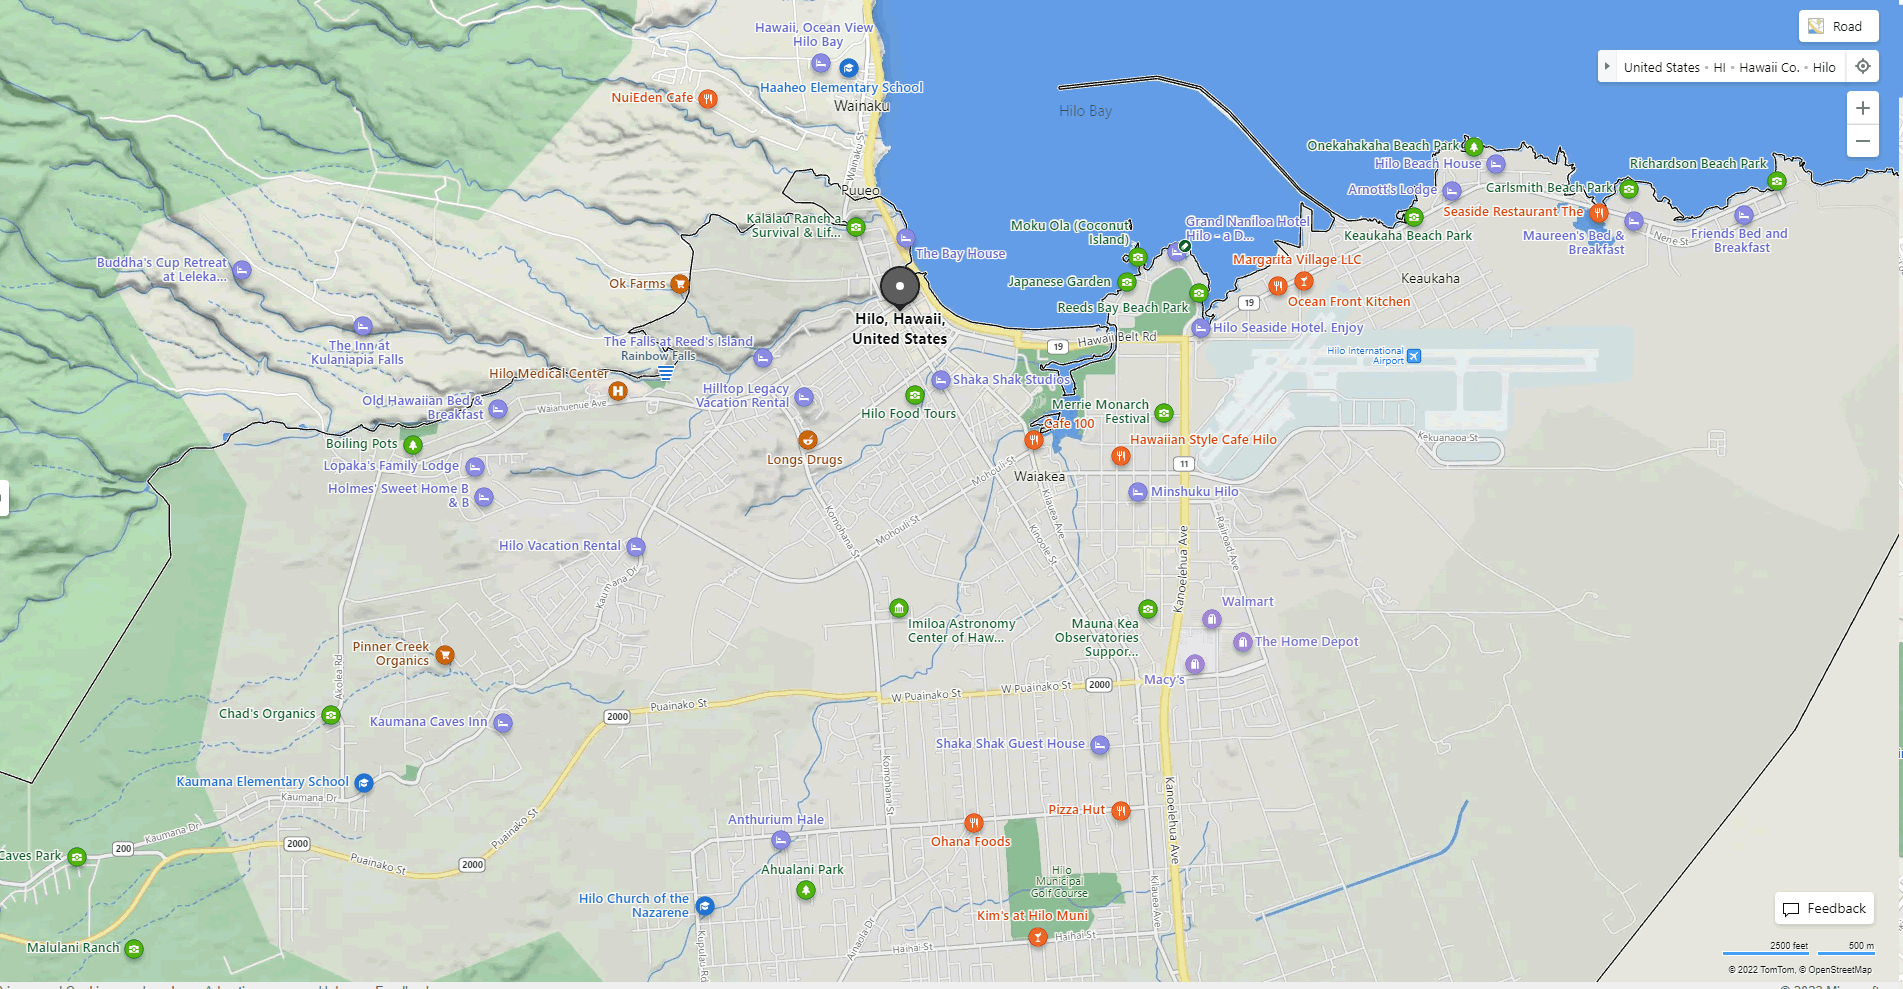The image size is (1903, 989).
Task: Click the locate-me arrow icon
Action: pos(1862,66)
